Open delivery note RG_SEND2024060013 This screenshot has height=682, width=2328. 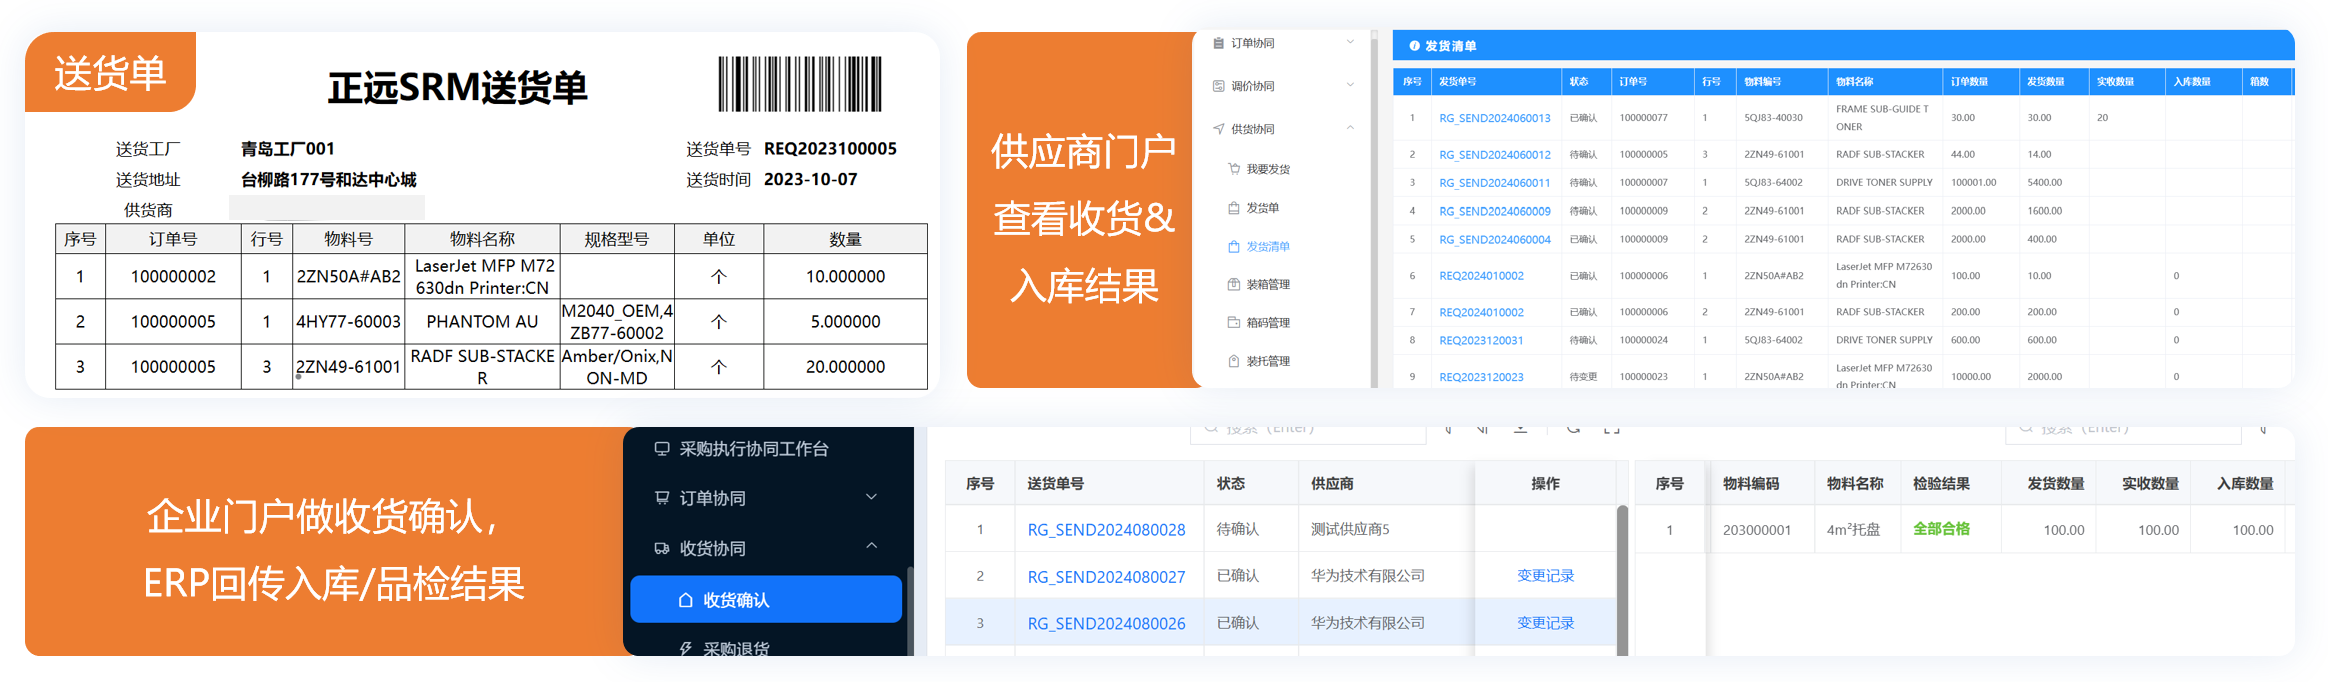click(x=1494, y=118)
